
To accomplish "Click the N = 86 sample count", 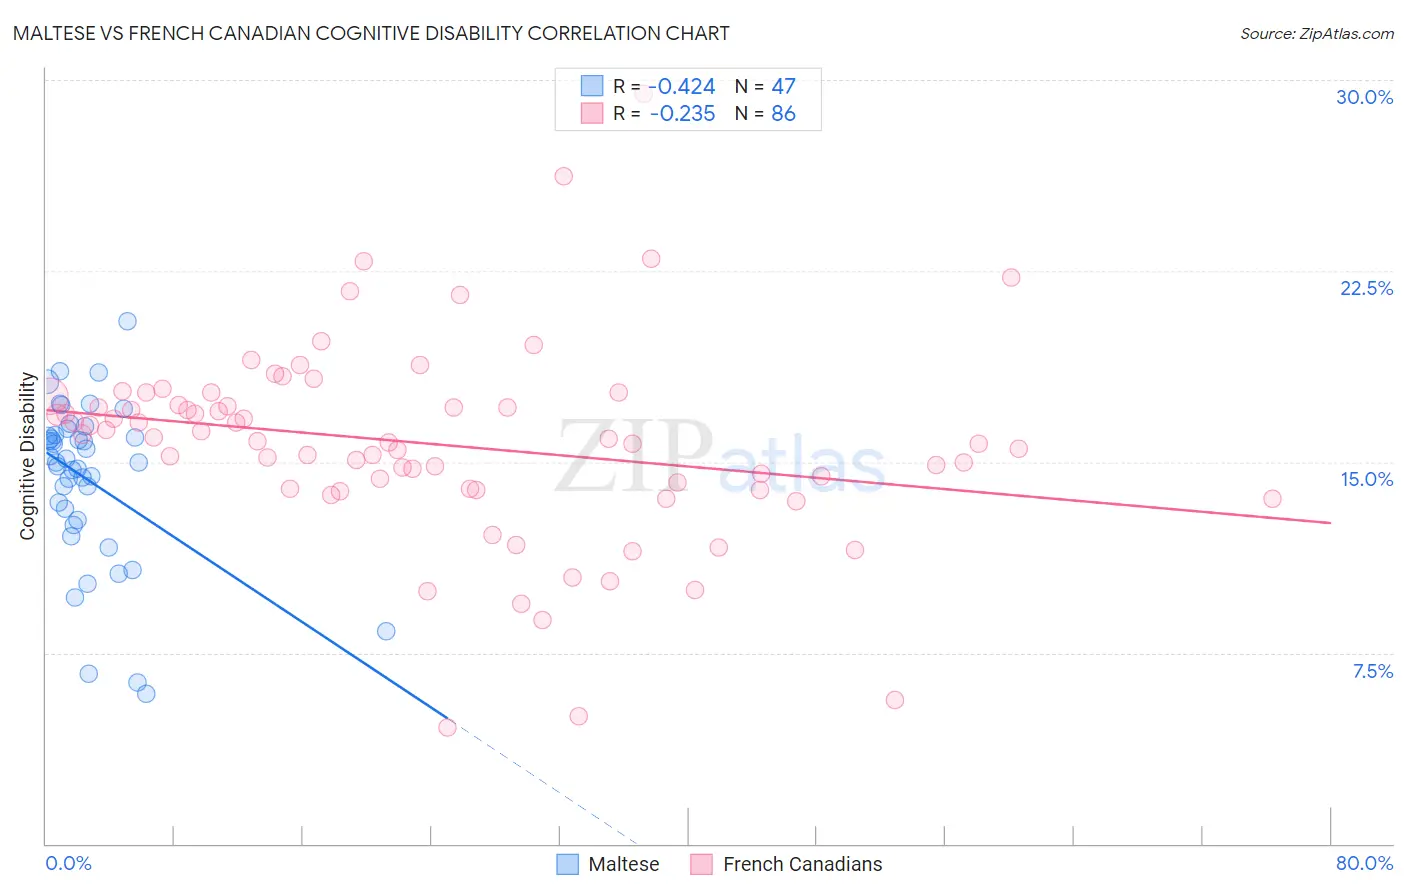I will tap(765, 113).
